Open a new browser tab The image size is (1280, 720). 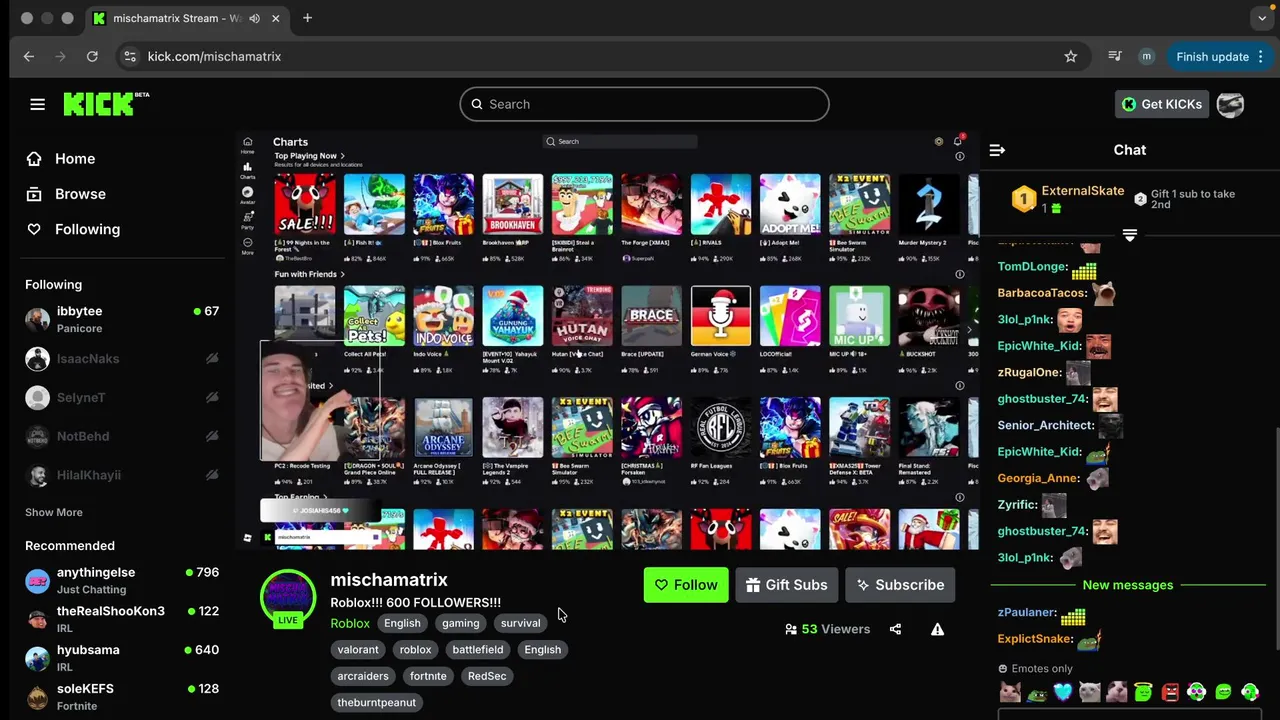(x=307, y=18)
